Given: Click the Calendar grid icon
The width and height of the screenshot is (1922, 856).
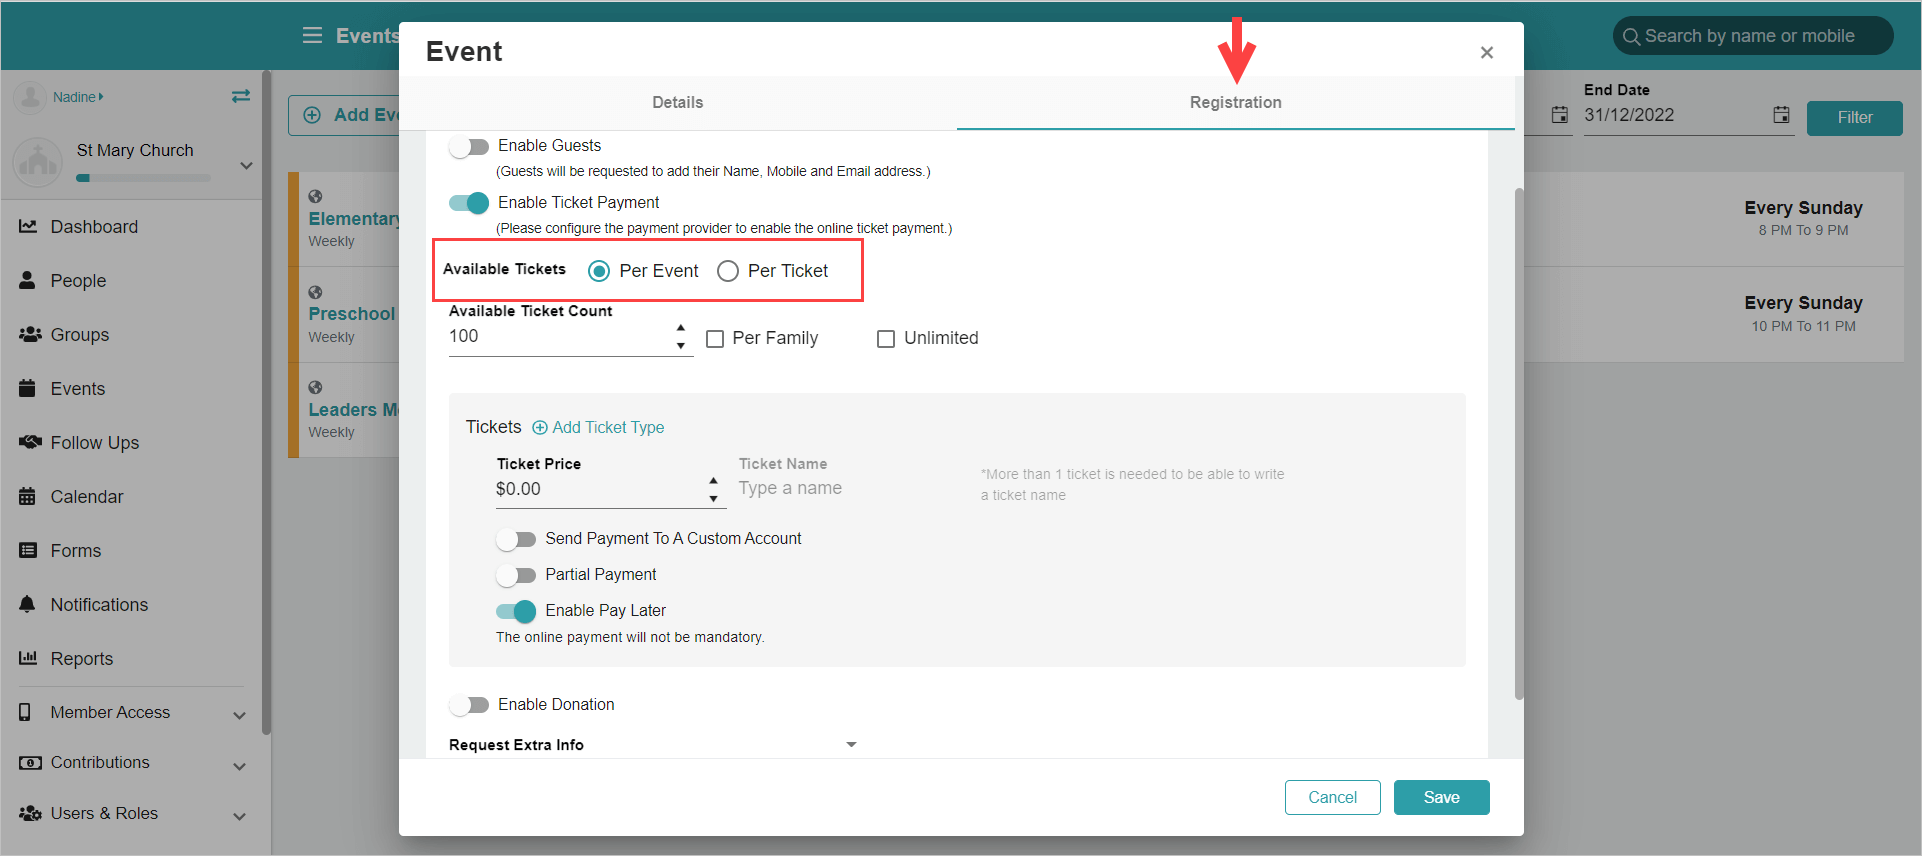Looking at the screenshot, I should (28, 496).
